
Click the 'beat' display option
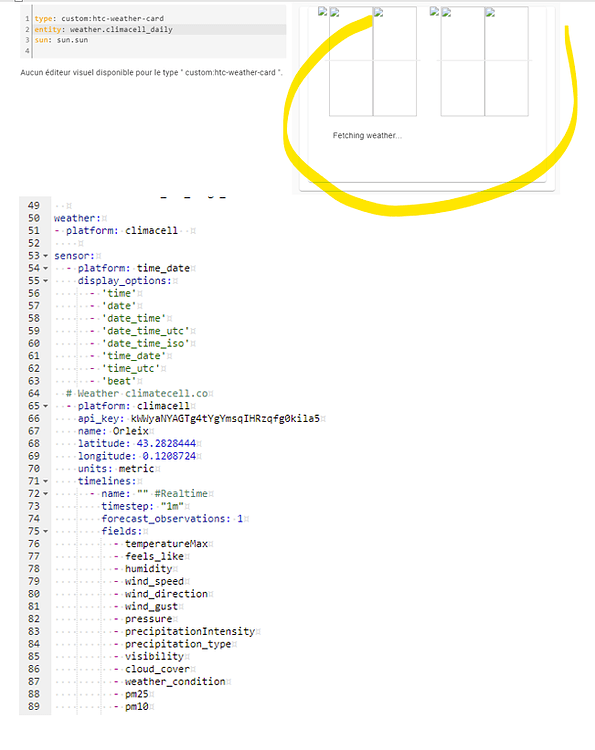[x=119, y=381]
